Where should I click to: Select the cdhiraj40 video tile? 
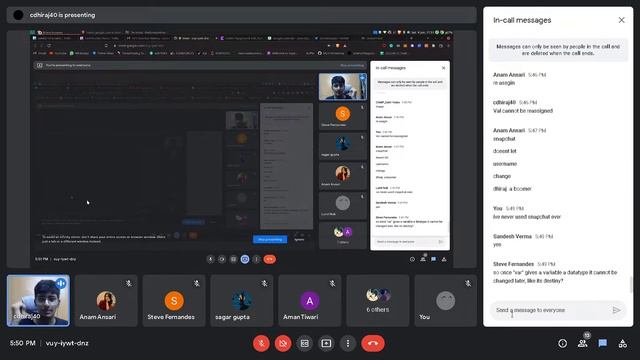click(x=38, y=300)
